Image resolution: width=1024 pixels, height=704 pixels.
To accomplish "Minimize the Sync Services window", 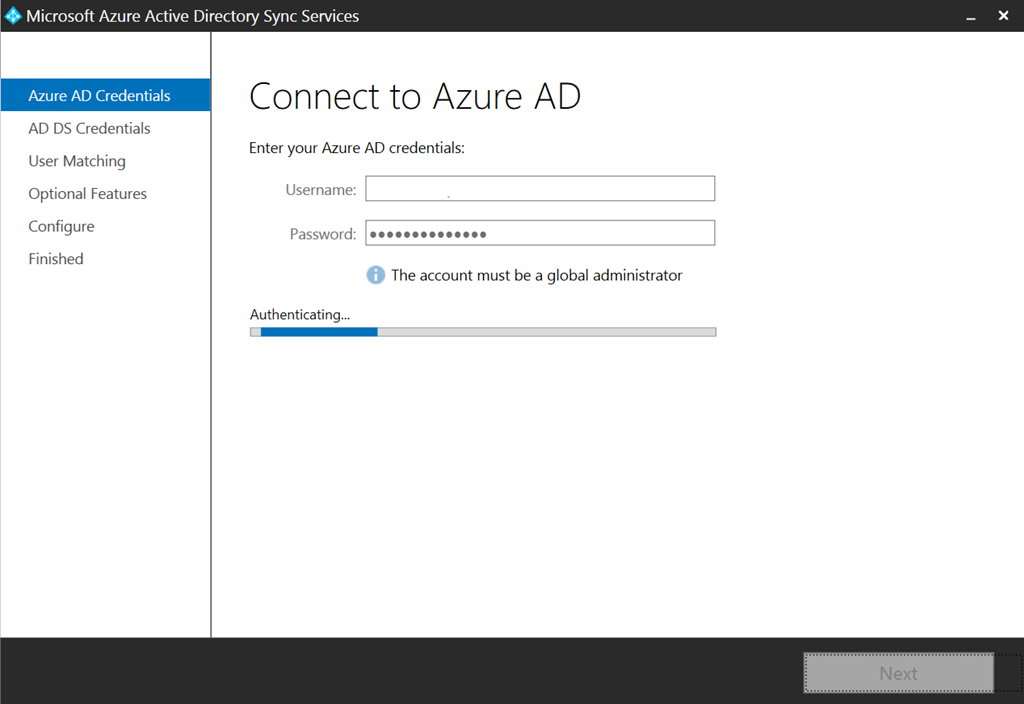I will click(971, 16).
